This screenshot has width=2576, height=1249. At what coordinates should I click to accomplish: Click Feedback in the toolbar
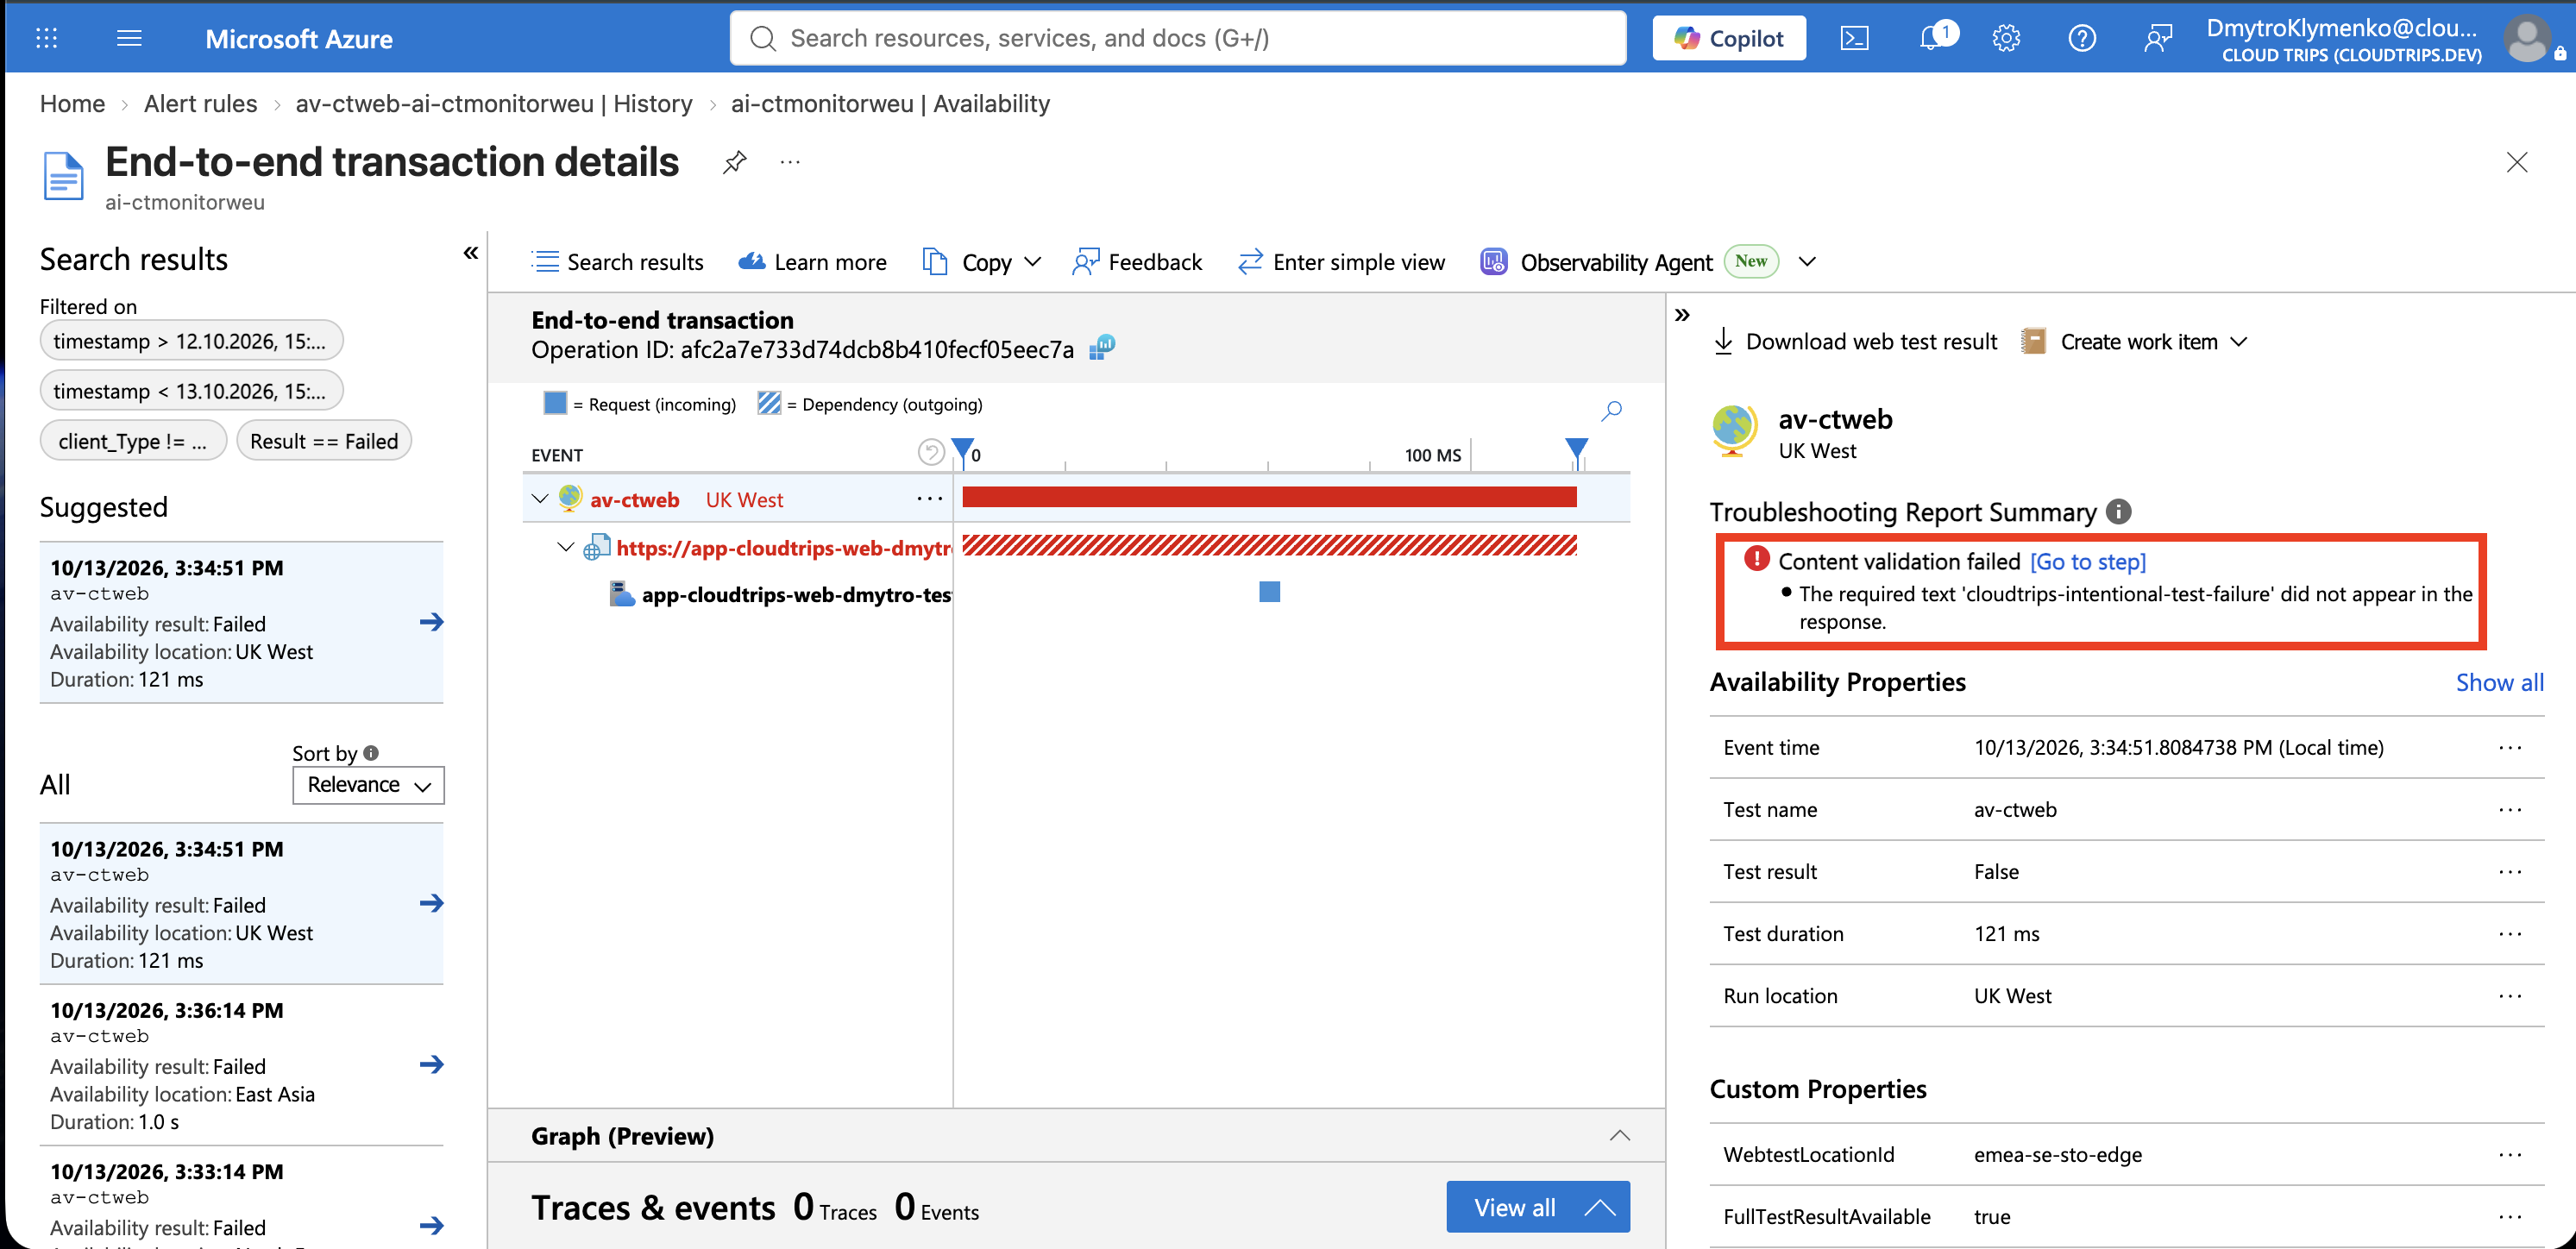click(x=1137, y=262)
